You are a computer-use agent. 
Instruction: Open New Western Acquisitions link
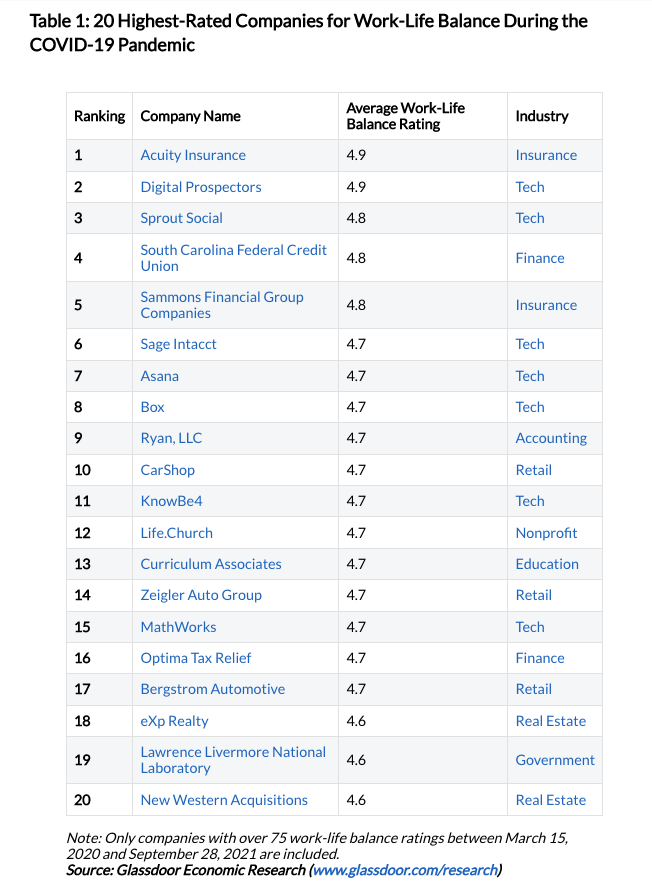click(224, 800)
